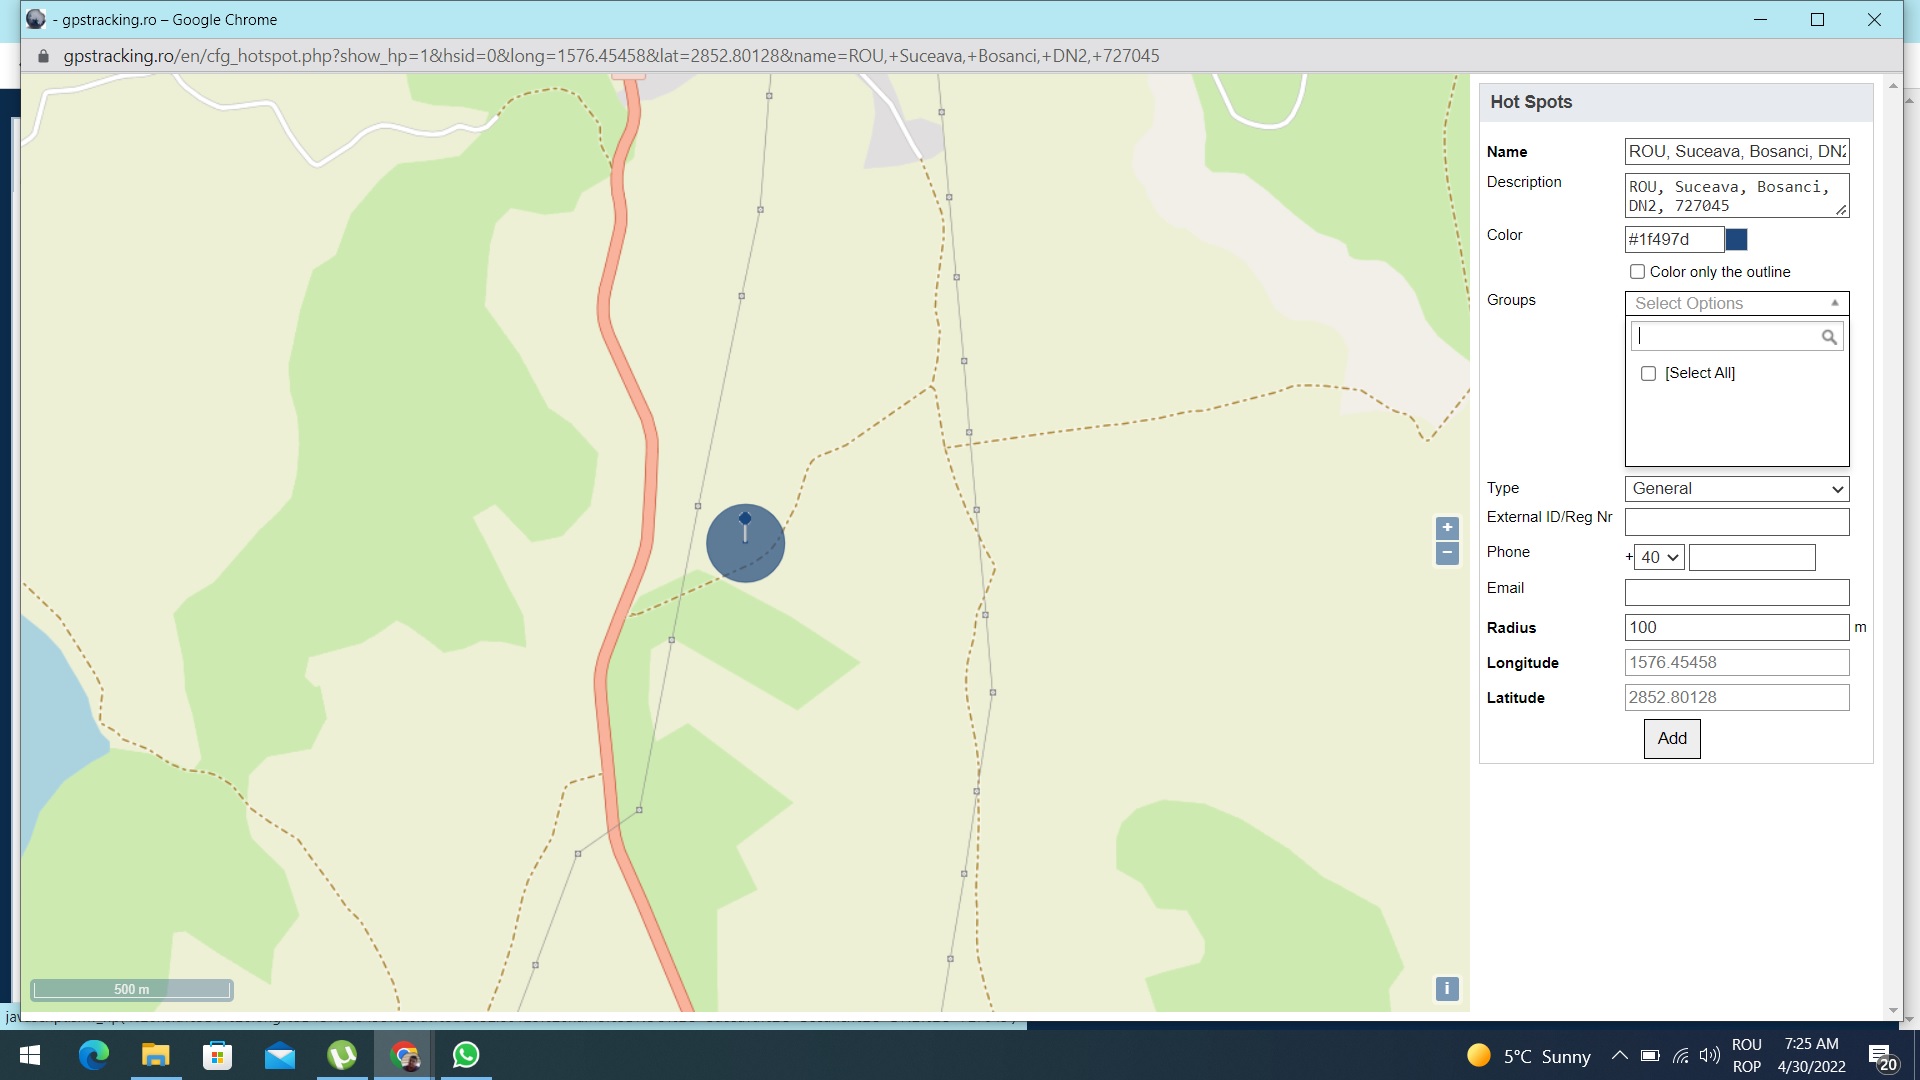The width and height of the screenshot is (1920, 1080).
Task: Click the Add hotspot button
Action: click(x=1671, y=739)
